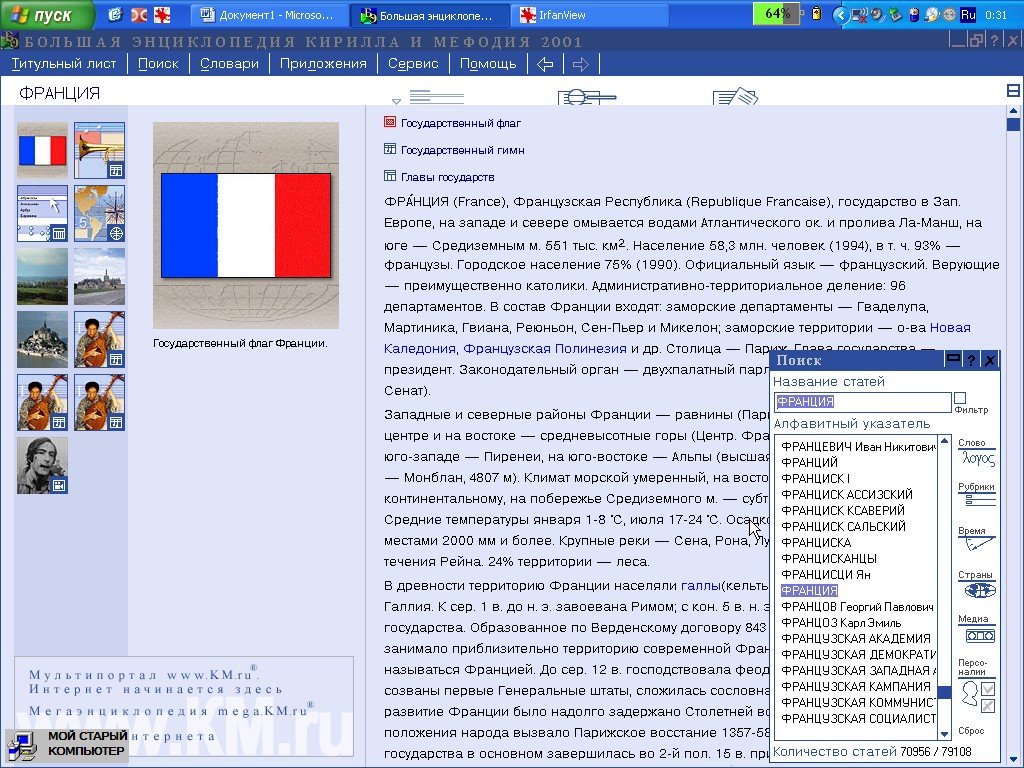The width and height of the screenshot is (1024, 768).
Task: Collapse the article panel using top-right minus button
Action: click(x=1013, y=91)
